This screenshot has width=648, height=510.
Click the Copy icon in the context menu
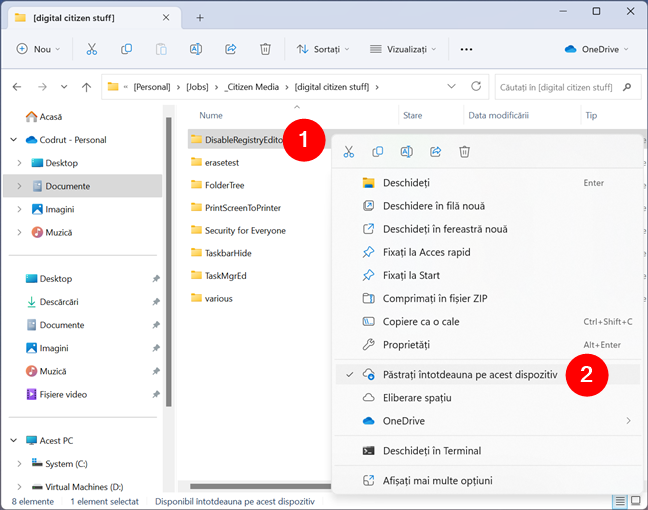click(x=377, y=152)
